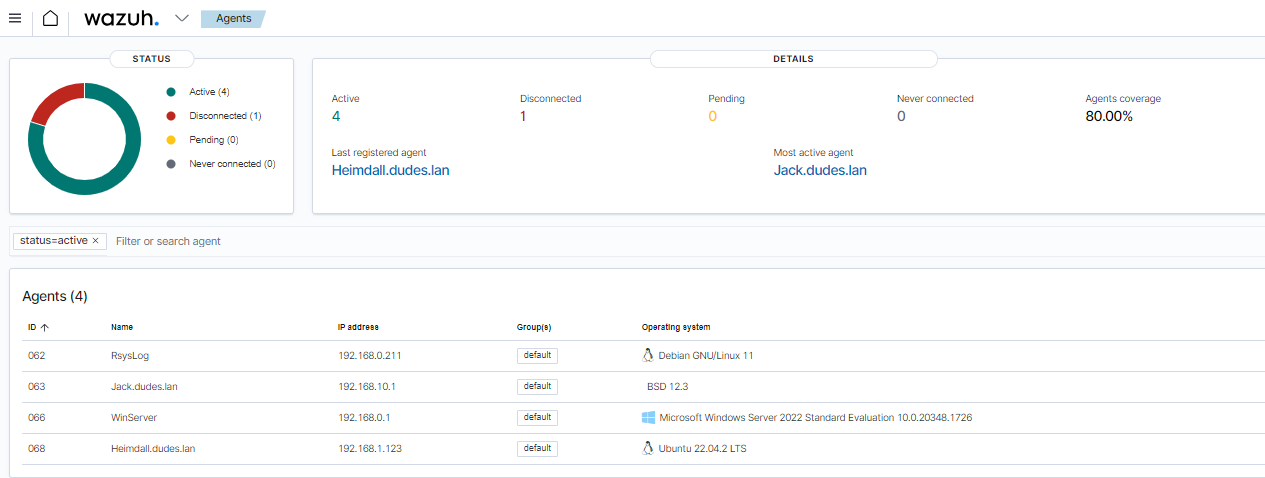The height and width of the screenshot is (478, 1265).
Task: Open the hamburger navigation menu
Action: click(x=15, y=18)
